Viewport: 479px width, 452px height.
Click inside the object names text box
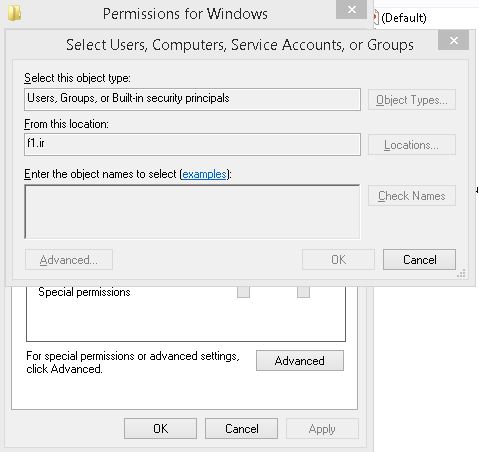pyautogui.click(x=192, y=212)
